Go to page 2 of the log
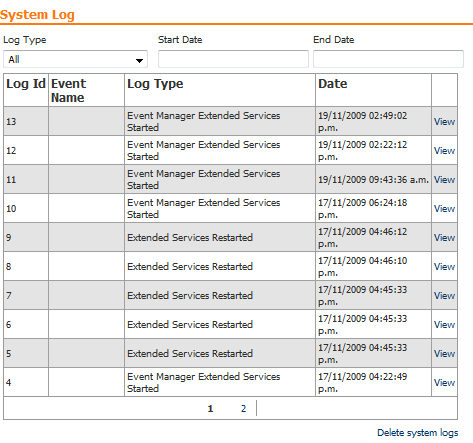Screen dimensions: 473x443 click(x=244, y=408)
